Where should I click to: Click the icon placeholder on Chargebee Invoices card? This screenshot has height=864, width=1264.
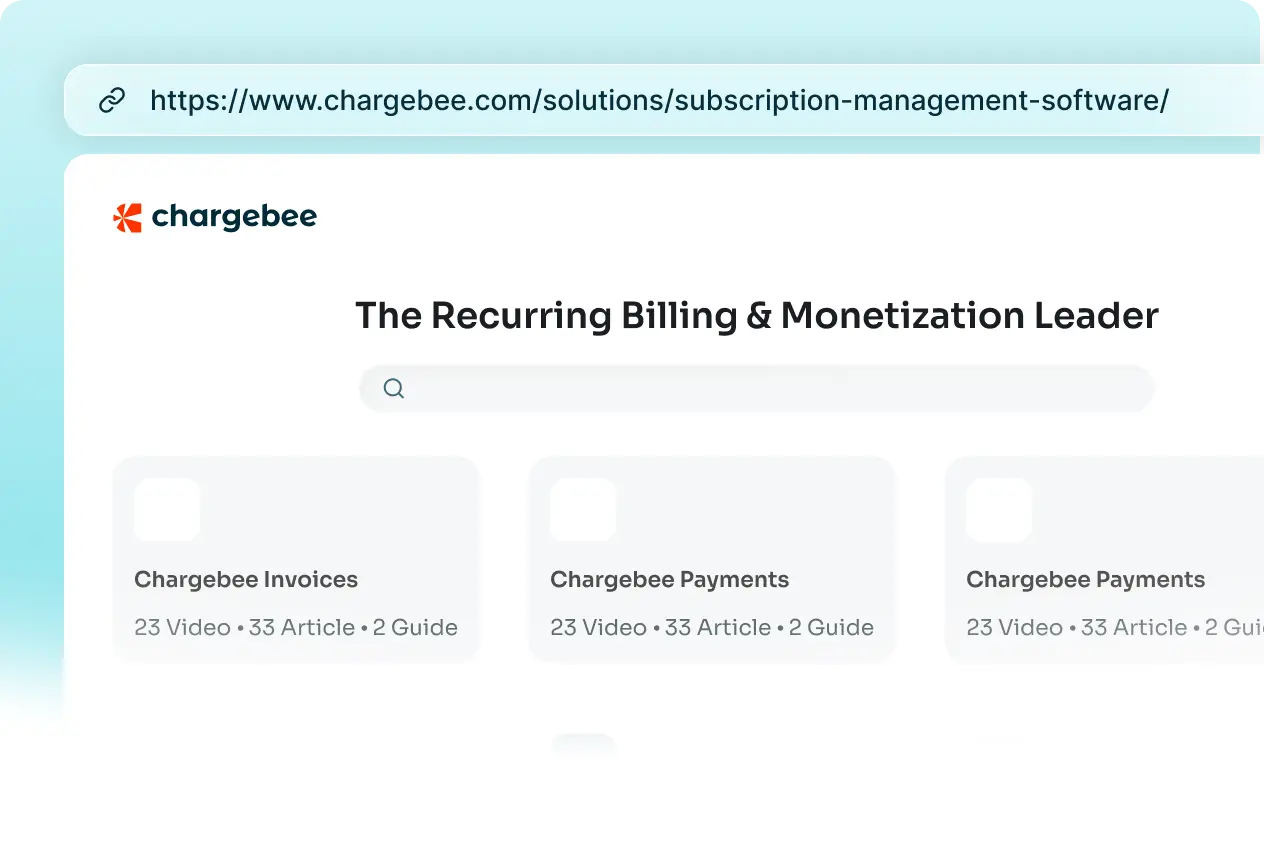pyautogui.click(x=167, y=510)
